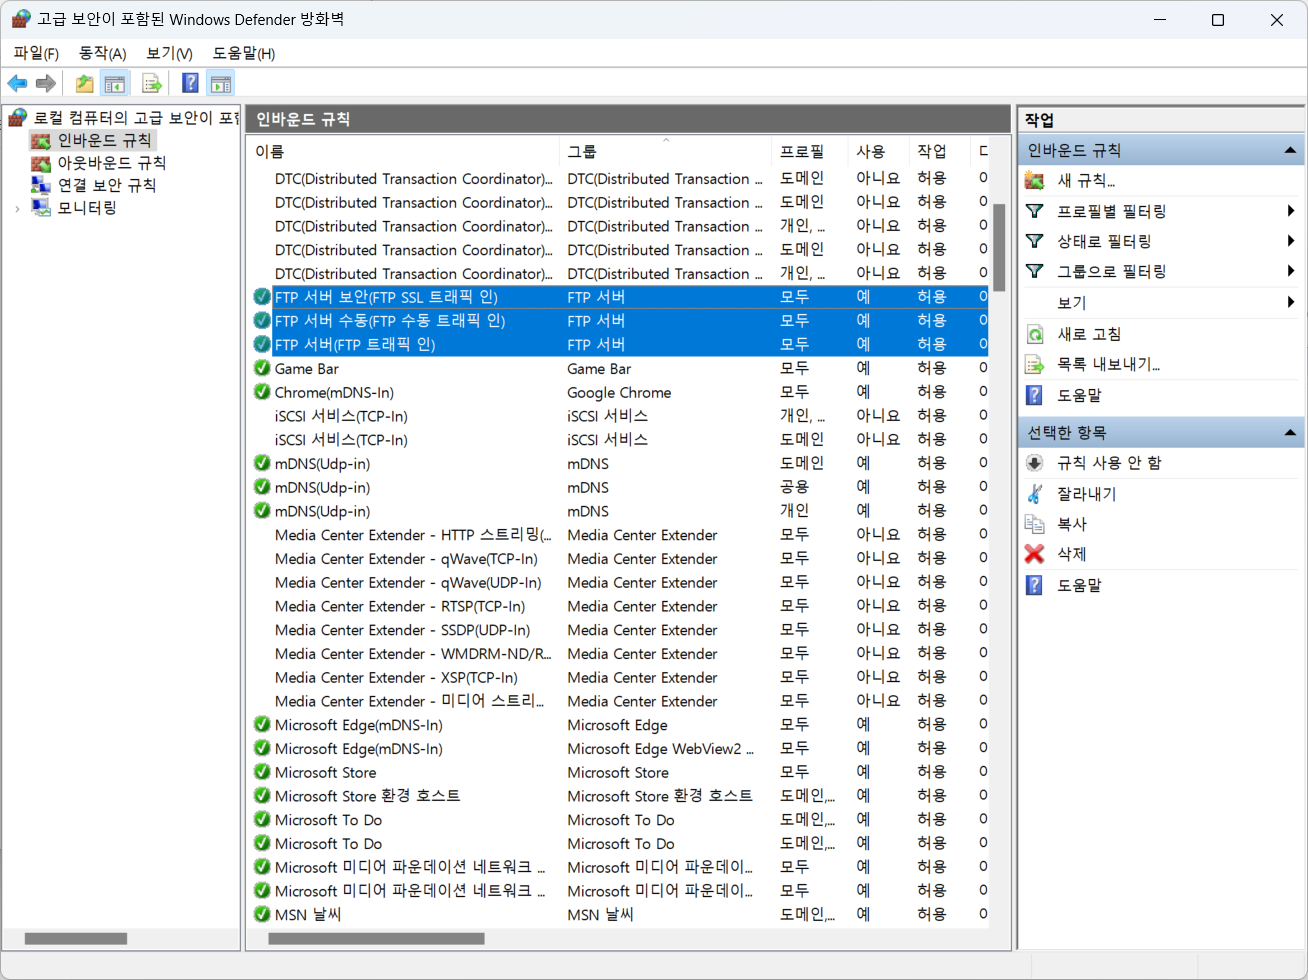Select 인바운드 규칙 in the tree

coord(104,140)
